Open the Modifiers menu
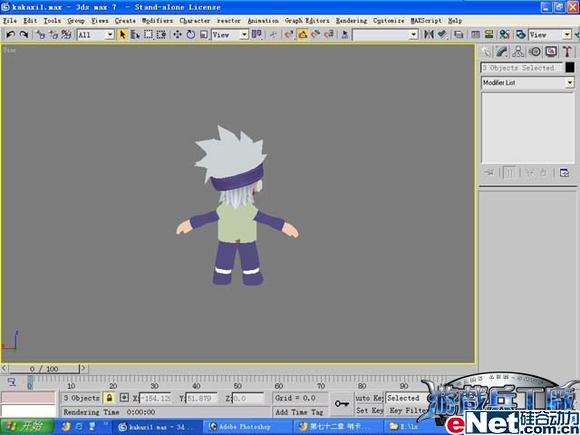The height and width of the screenshot is (435, 580). (x=158, y=21)
